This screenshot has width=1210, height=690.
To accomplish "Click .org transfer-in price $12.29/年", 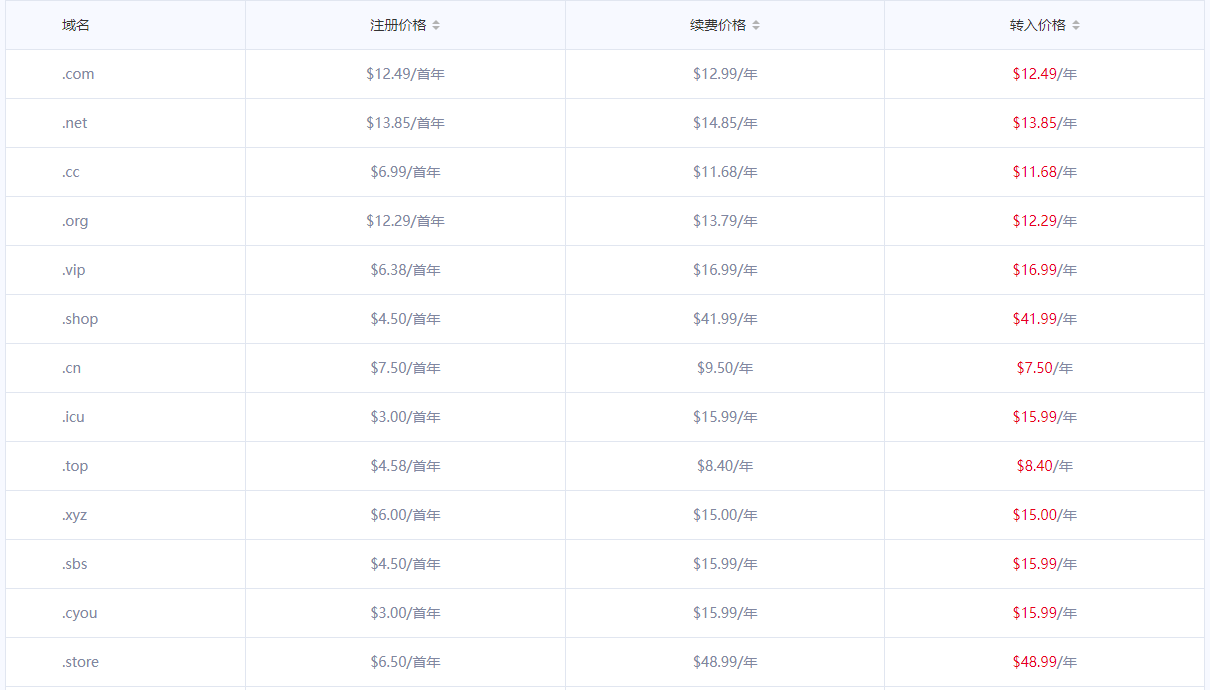I will point(1045,221).
